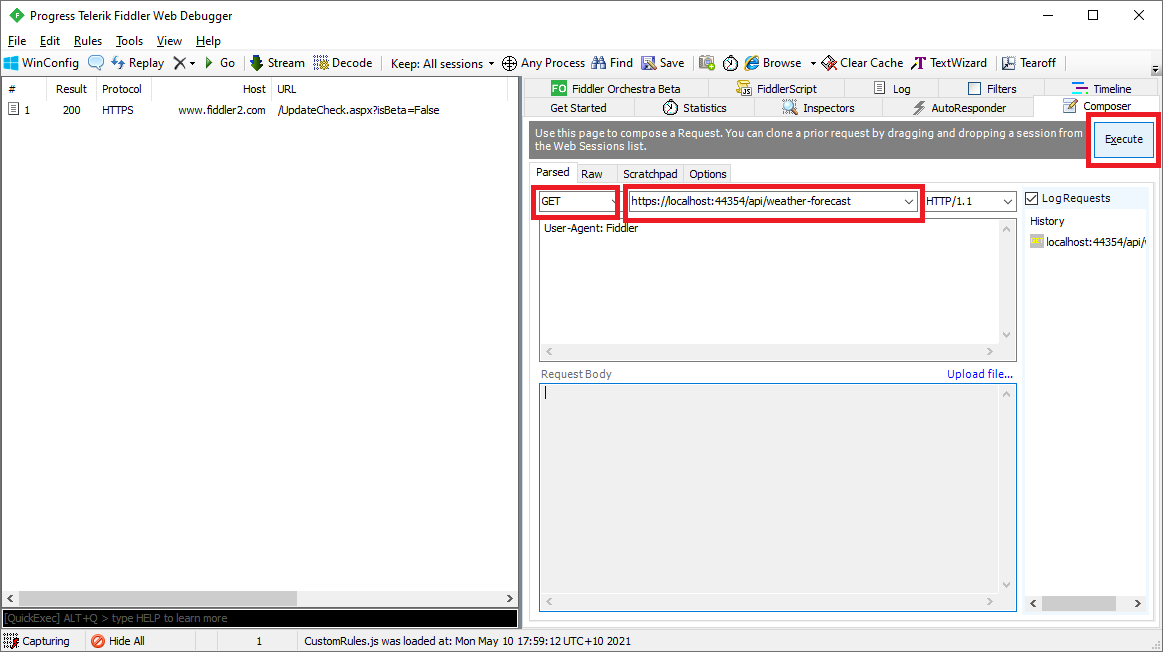Open the Edit menu
Image resolution: width=1163 pixels, height=652 pixels.
(x=50, y=41)
